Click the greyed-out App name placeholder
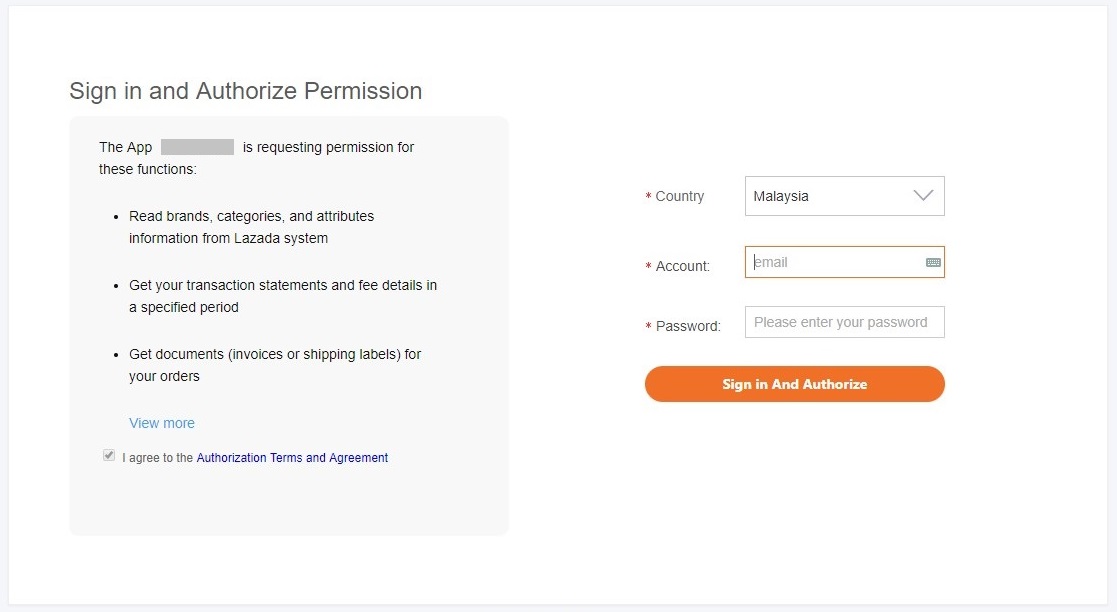The height and width of the screenshot is (612, 1117). [x=197, y=147]
